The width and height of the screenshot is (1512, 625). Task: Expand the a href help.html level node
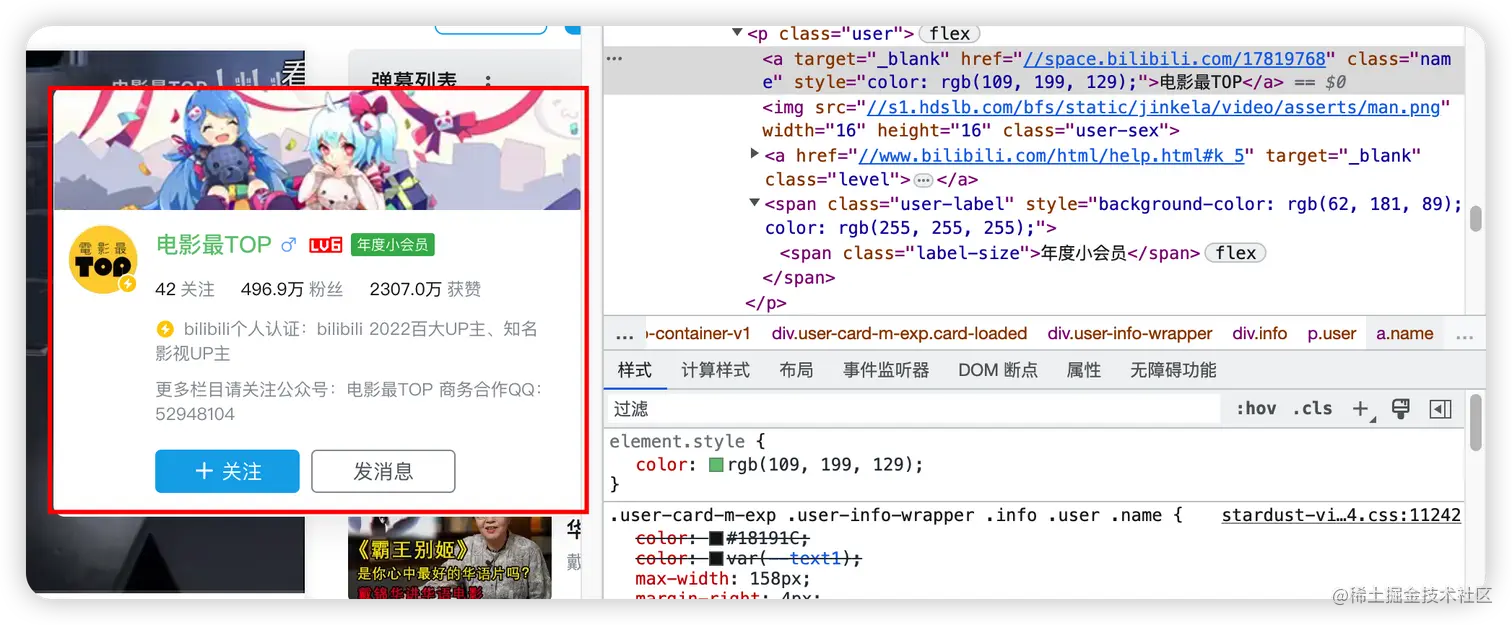[x=755, y=155]
